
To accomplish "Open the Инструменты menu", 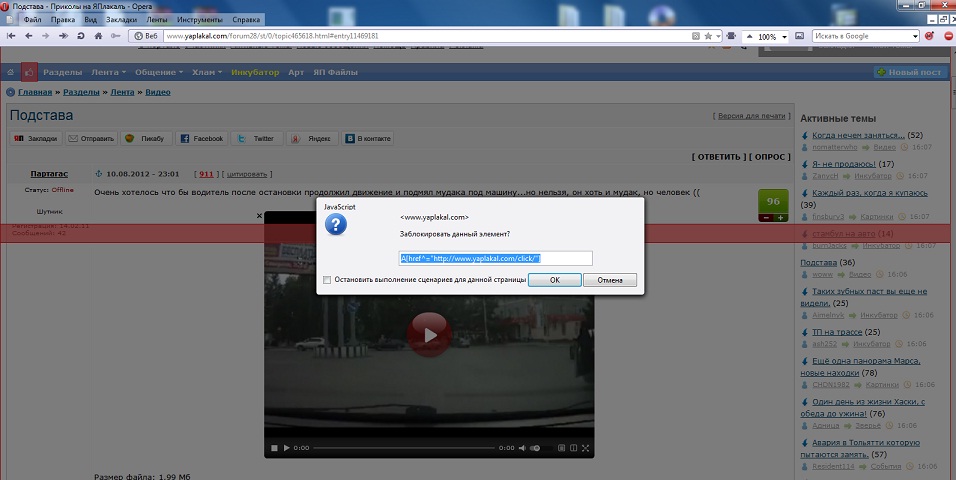I will point(199,20).
